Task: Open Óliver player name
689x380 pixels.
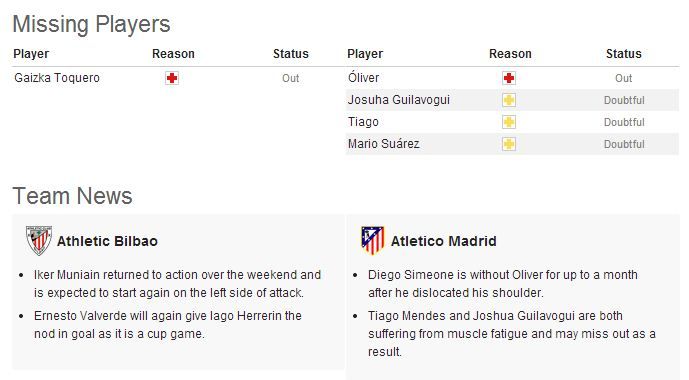Action: coord(363,77)
